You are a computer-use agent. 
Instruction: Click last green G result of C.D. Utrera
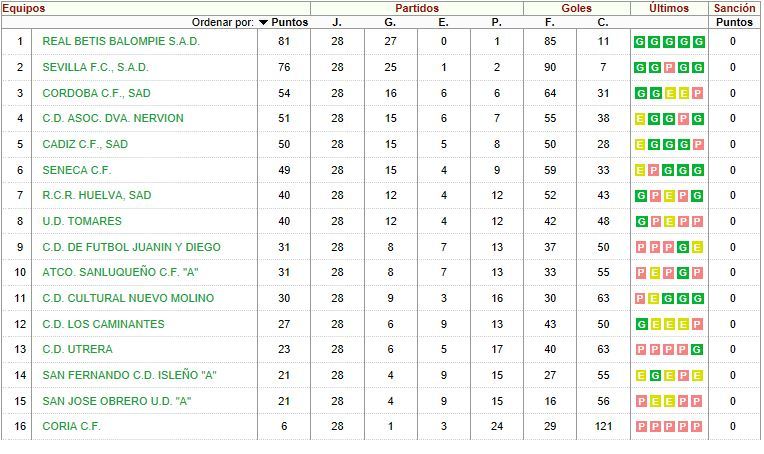pos(697,349)
